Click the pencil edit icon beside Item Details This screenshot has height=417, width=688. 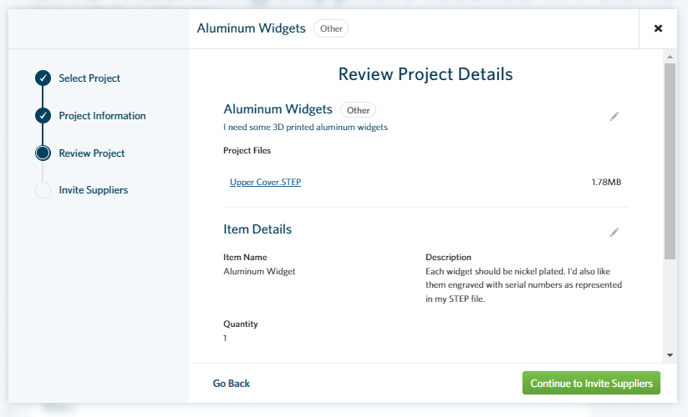[x=614, y=232]
